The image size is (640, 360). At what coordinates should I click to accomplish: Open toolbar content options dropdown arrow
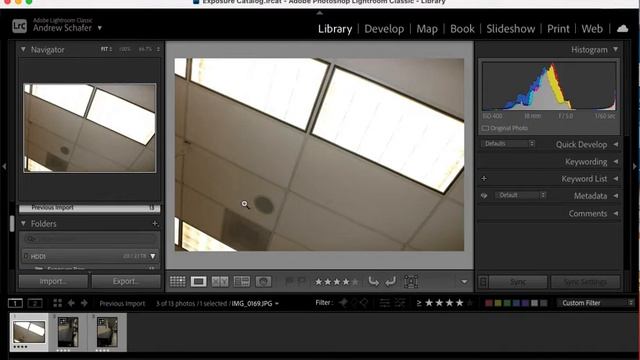(464, 282)
